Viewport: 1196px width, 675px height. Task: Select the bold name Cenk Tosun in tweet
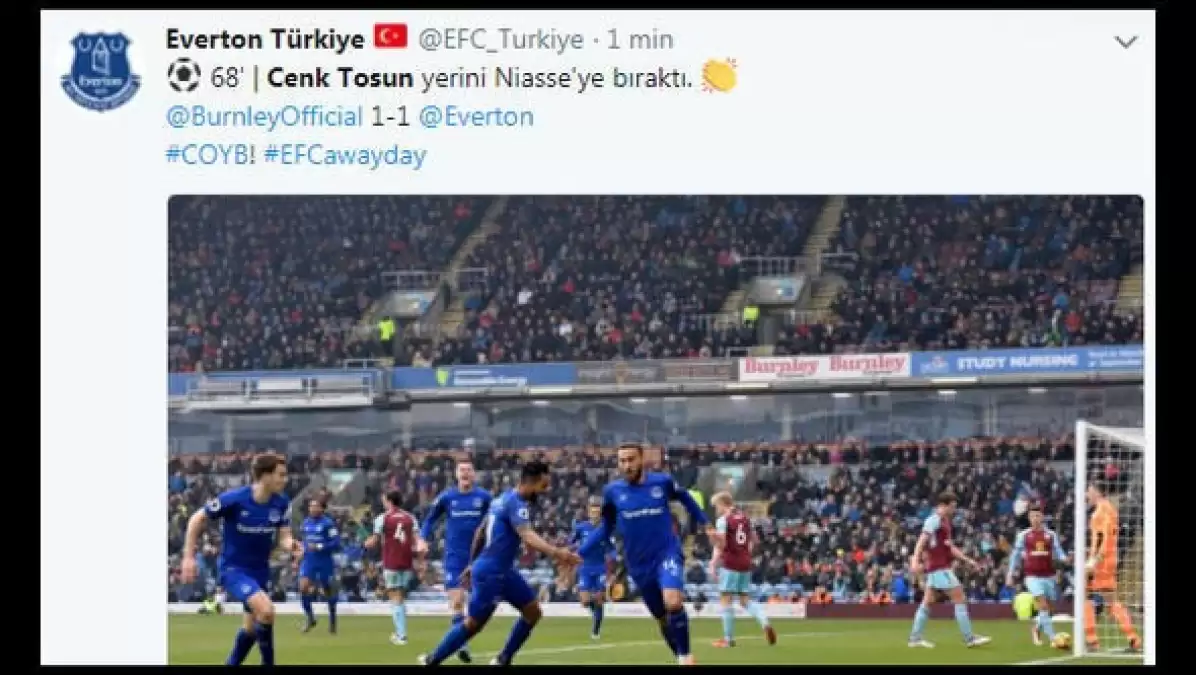pos(340,78)
